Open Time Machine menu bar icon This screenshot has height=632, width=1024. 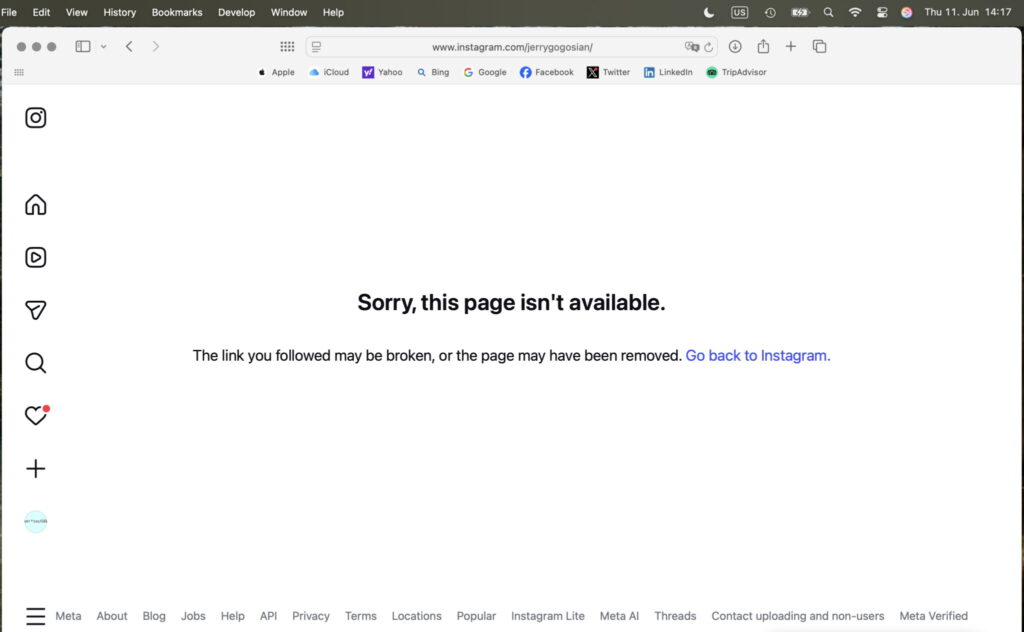tap(770, 12)
